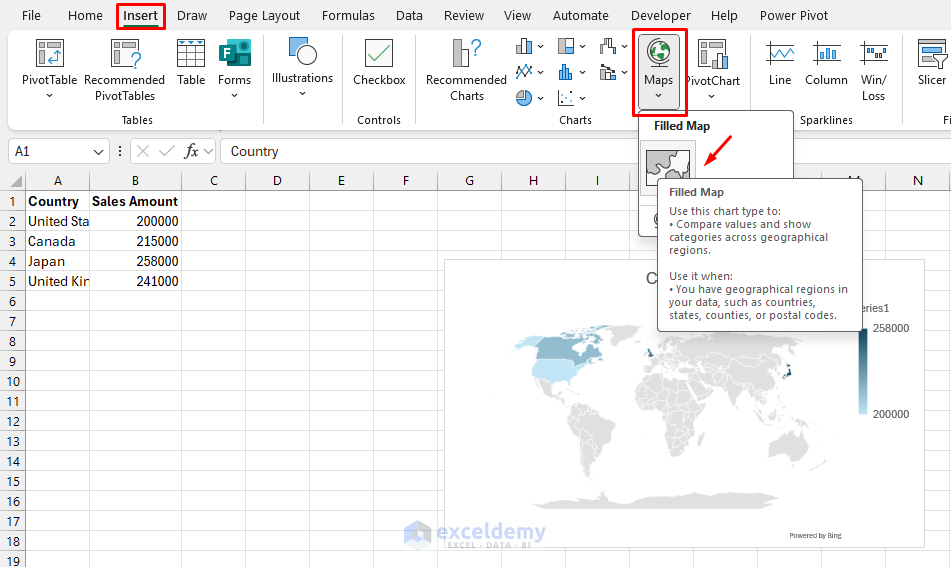Open Recommended Charts
Viewport: 951px width, 567px height.
coord(466,70)
